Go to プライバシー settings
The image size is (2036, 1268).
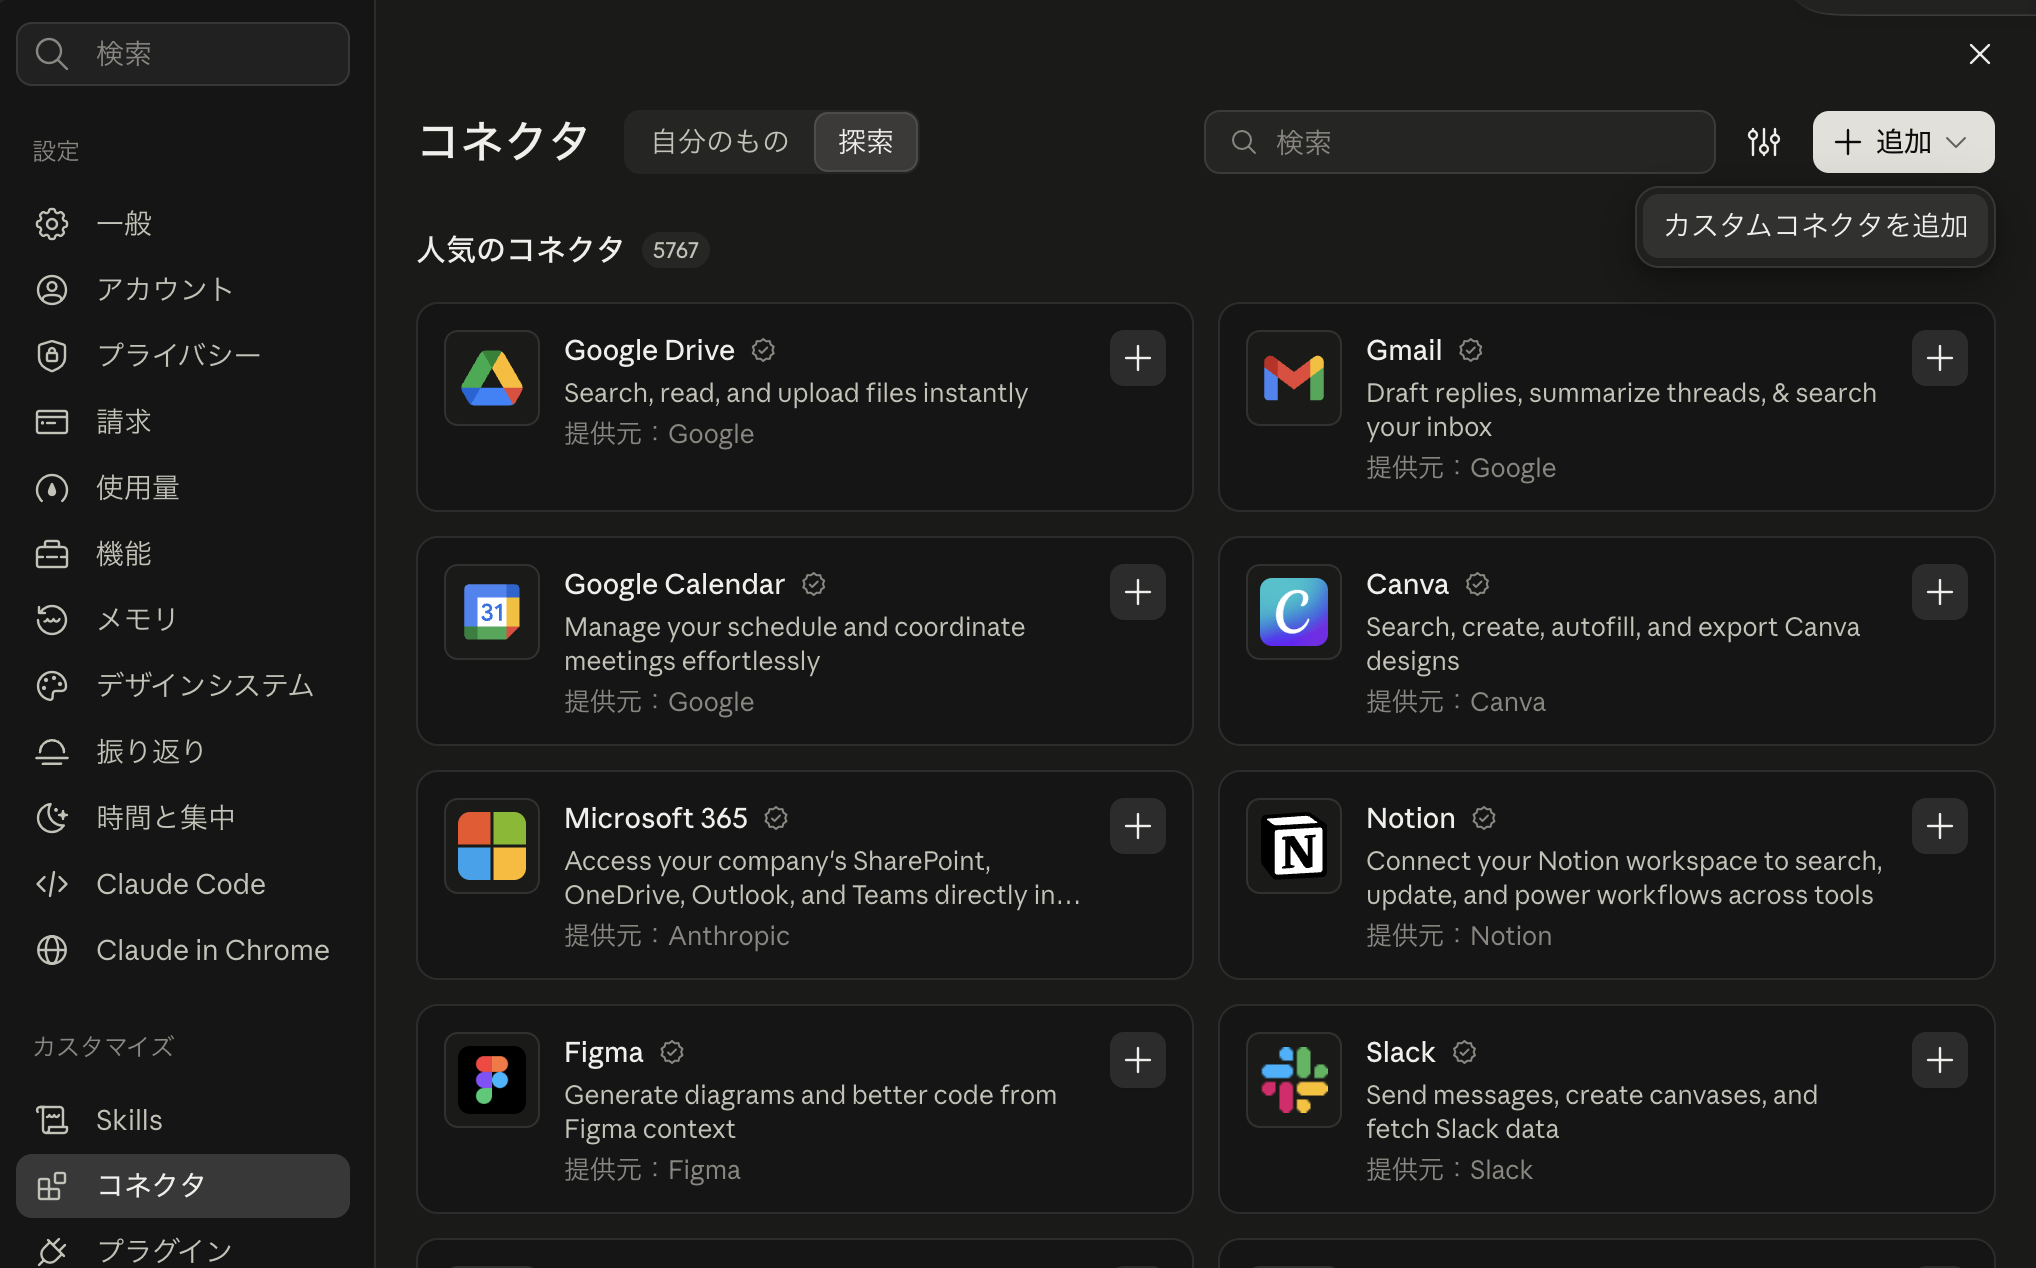(x=183, y=356)
